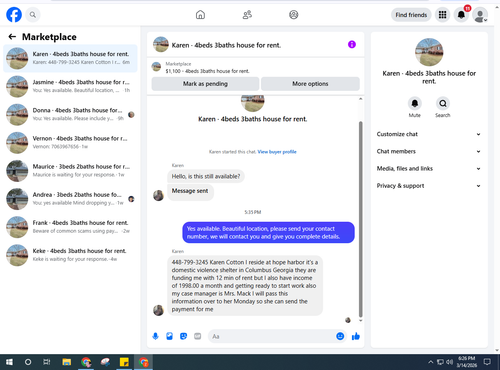Choose a GIF icon in composer
The height and width of the screenshot is (370, 500).
[x=198, y=336]
